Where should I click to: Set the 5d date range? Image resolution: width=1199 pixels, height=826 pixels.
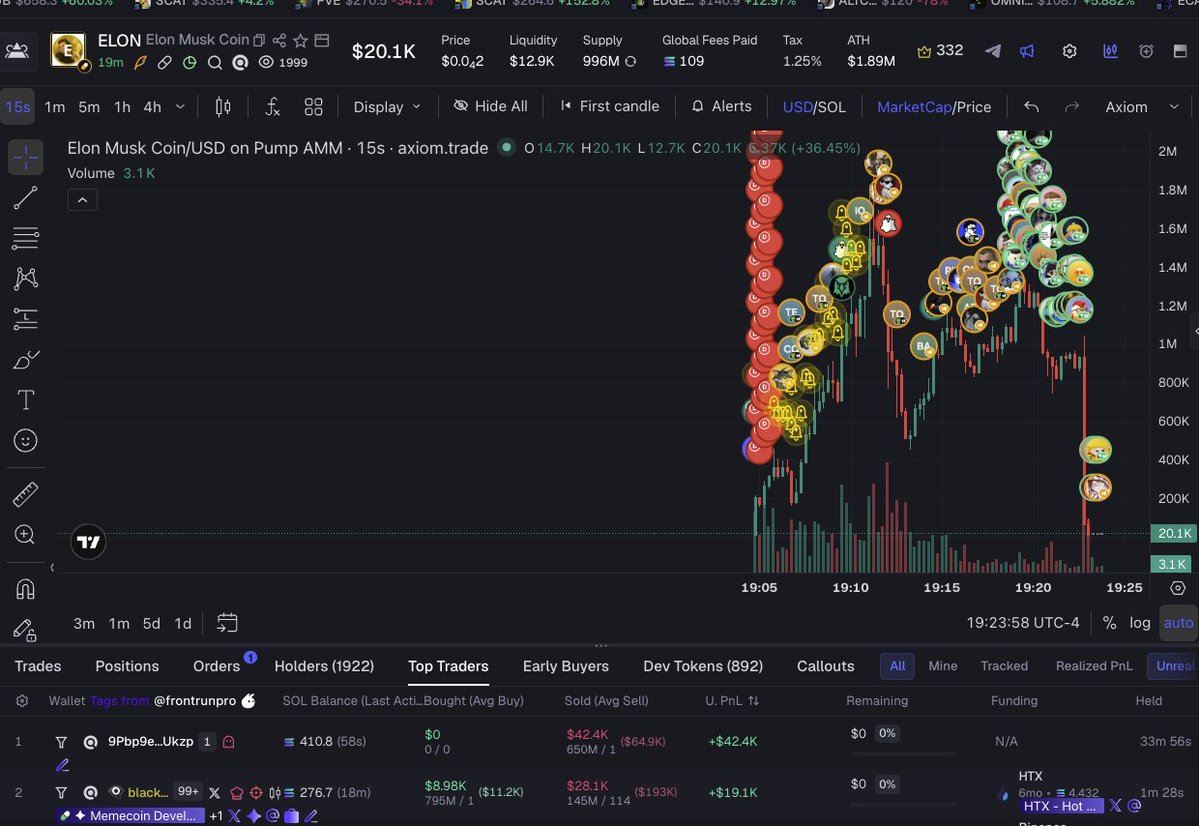[151, 623]
